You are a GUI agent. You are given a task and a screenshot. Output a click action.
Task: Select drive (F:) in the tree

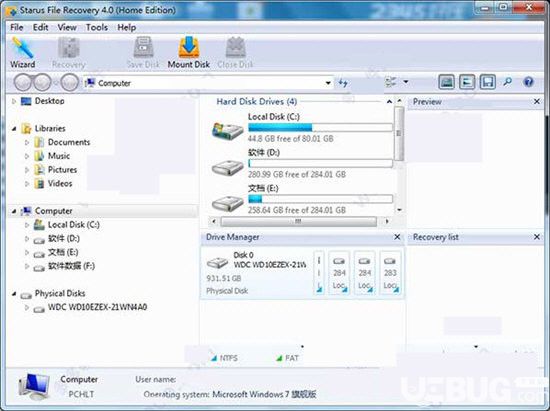click(72, 266)
